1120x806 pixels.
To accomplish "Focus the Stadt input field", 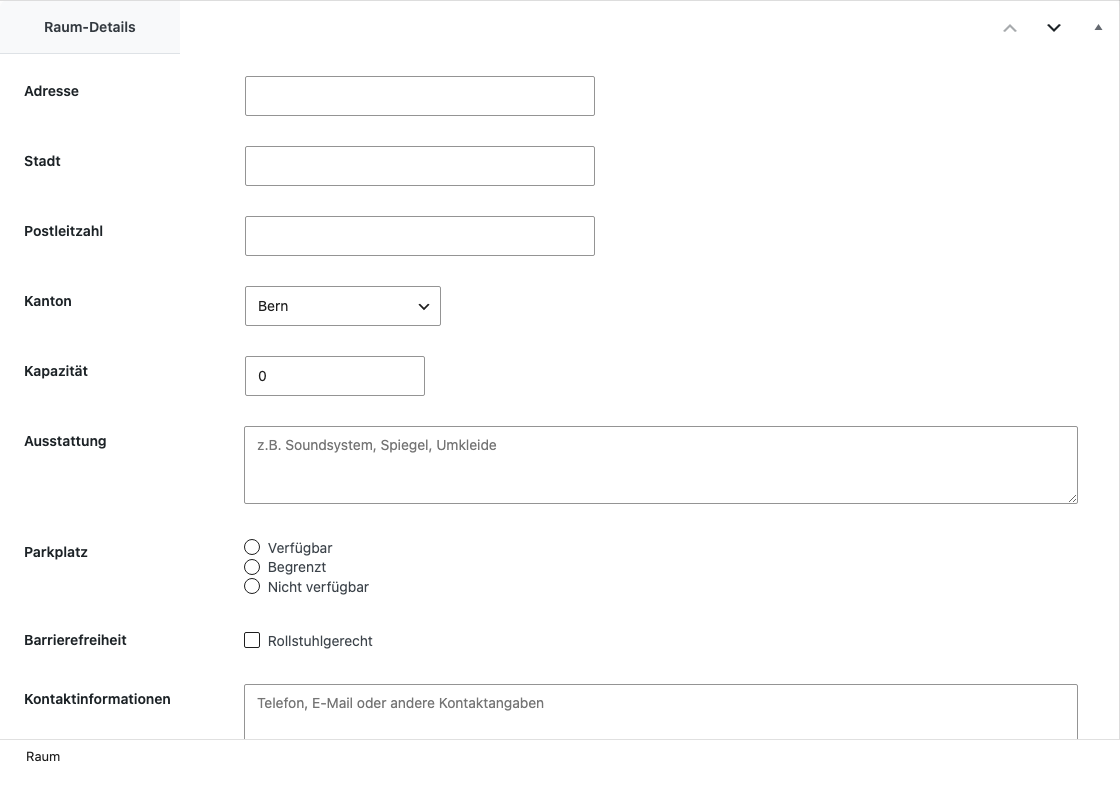I will (x=420, y=166).
